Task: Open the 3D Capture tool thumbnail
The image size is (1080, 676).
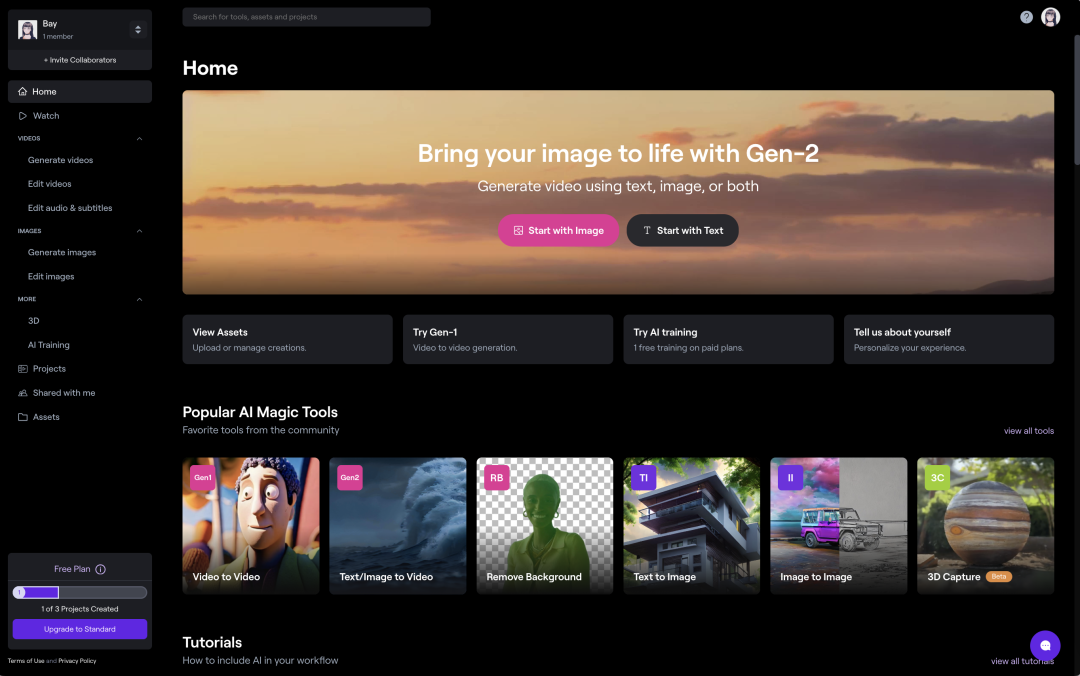Action: (986, 526)
